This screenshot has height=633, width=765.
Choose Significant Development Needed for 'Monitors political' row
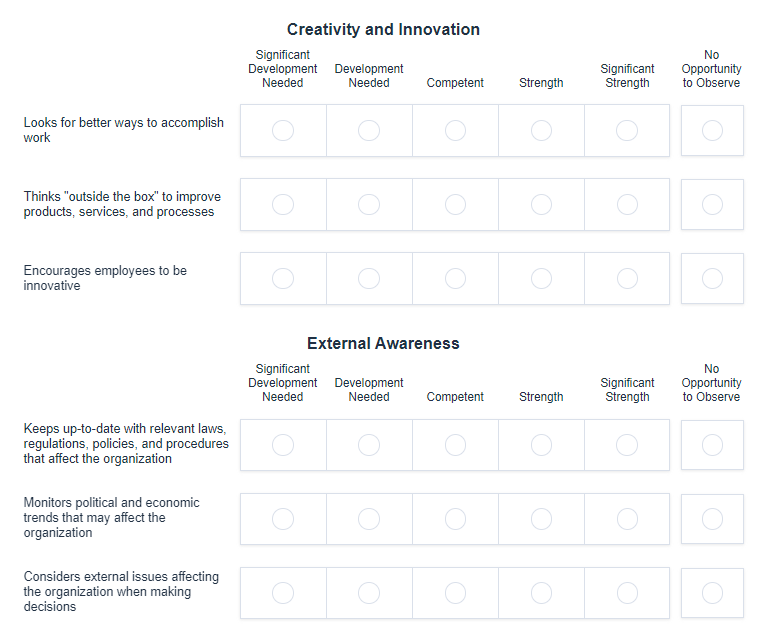point(283,518)
